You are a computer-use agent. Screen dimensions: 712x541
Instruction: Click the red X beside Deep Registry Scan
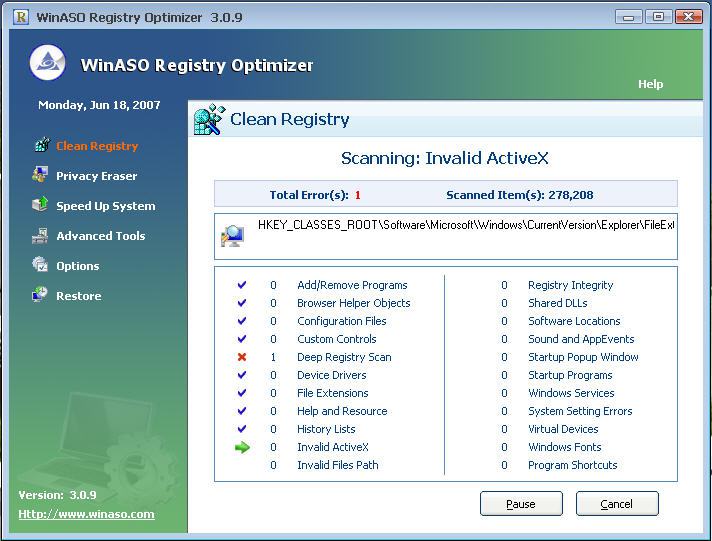(242, 357)
